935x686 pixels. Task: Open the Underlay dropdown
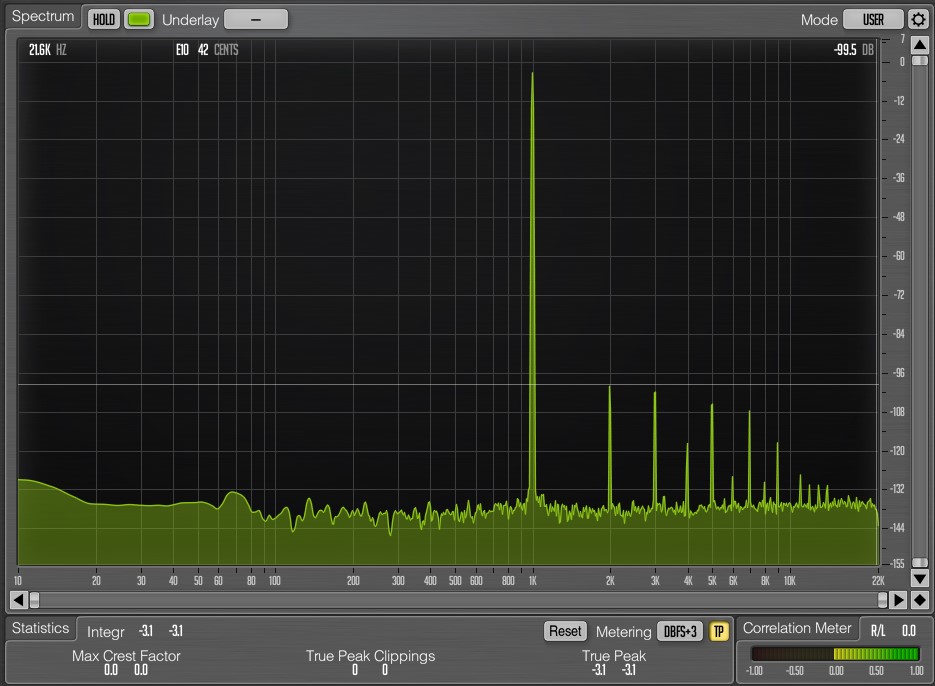(x=256, y=19)
